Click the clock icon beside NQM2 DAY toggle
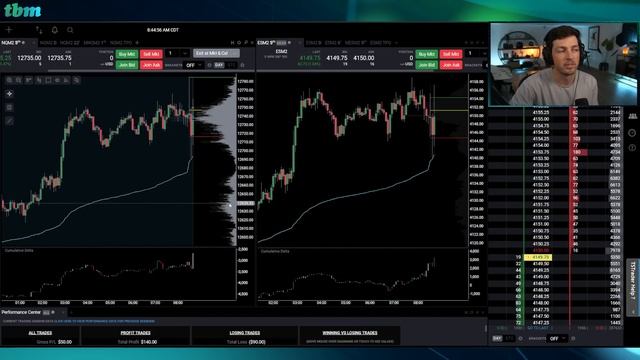 click(209, 65)
